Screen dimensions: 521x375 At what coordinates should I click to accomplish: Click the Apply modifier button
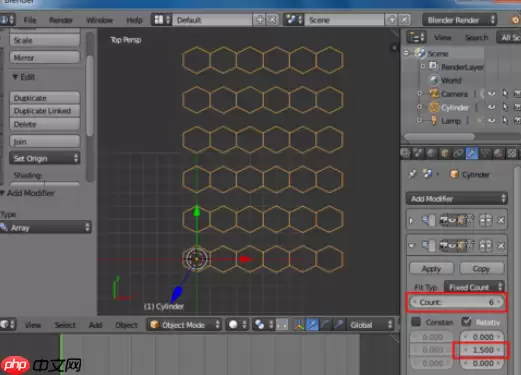(x=431, y=268)
